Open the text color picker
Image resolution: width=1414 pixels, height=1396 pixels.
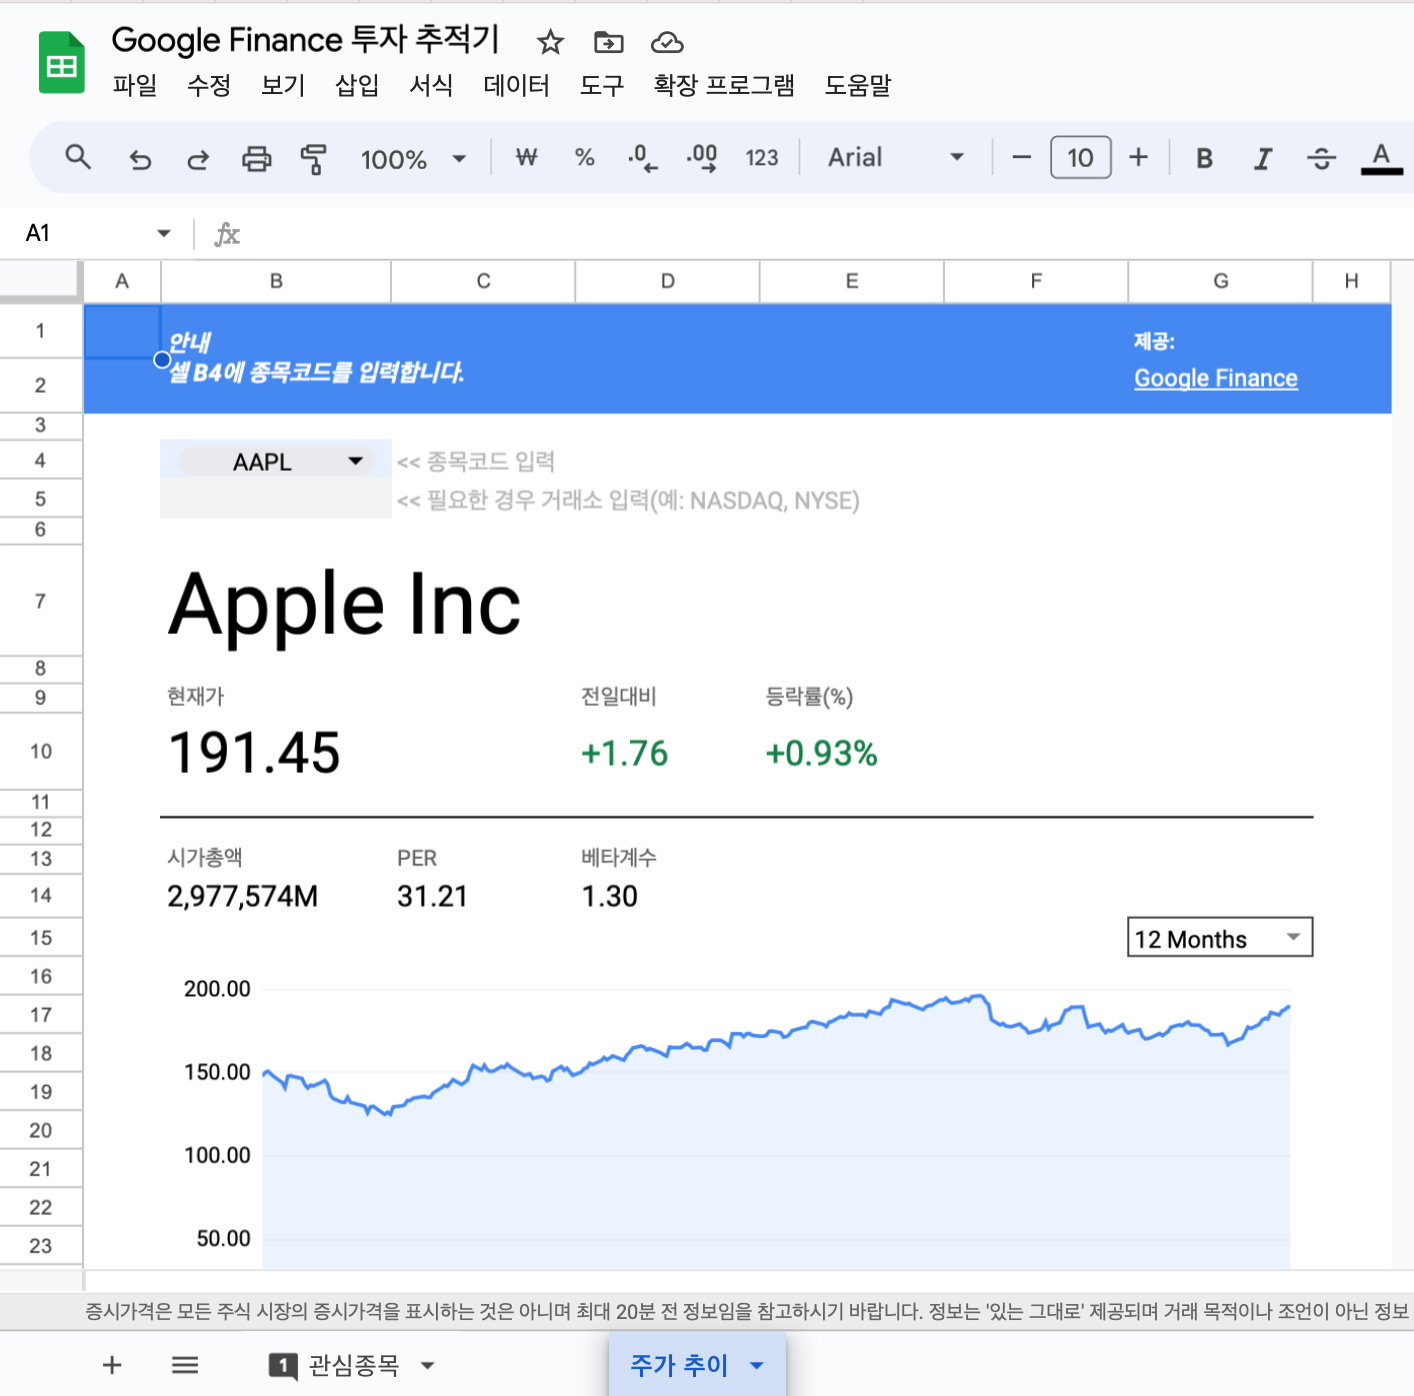(1381, 158)
